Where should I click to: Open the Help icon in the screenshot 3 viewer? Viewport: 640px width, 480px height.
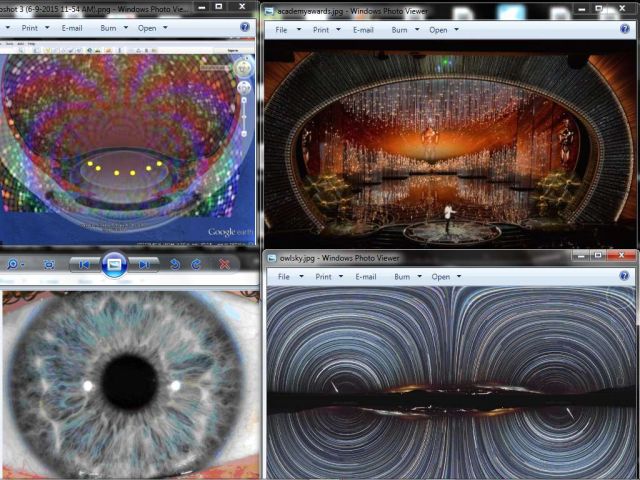click(244, 27)
